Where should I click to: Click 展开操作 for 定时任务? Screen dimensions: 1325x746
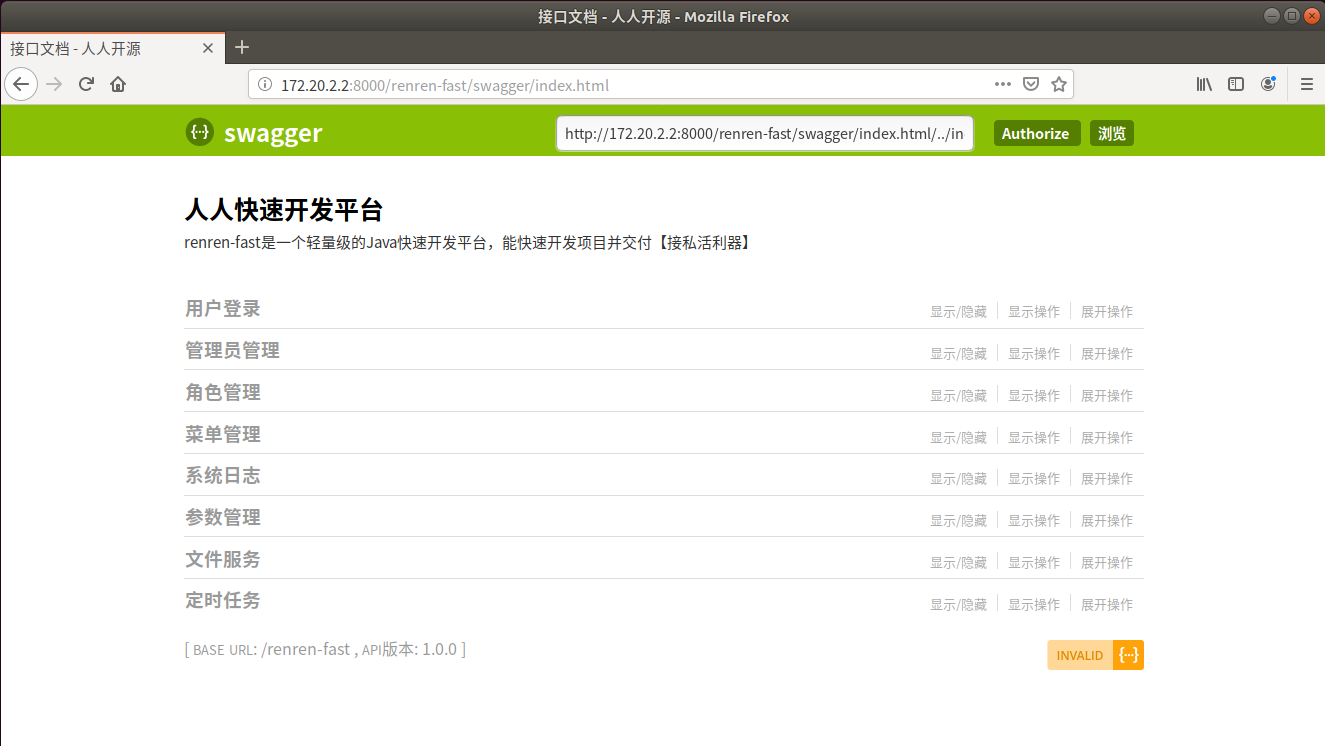point(1107,605)
